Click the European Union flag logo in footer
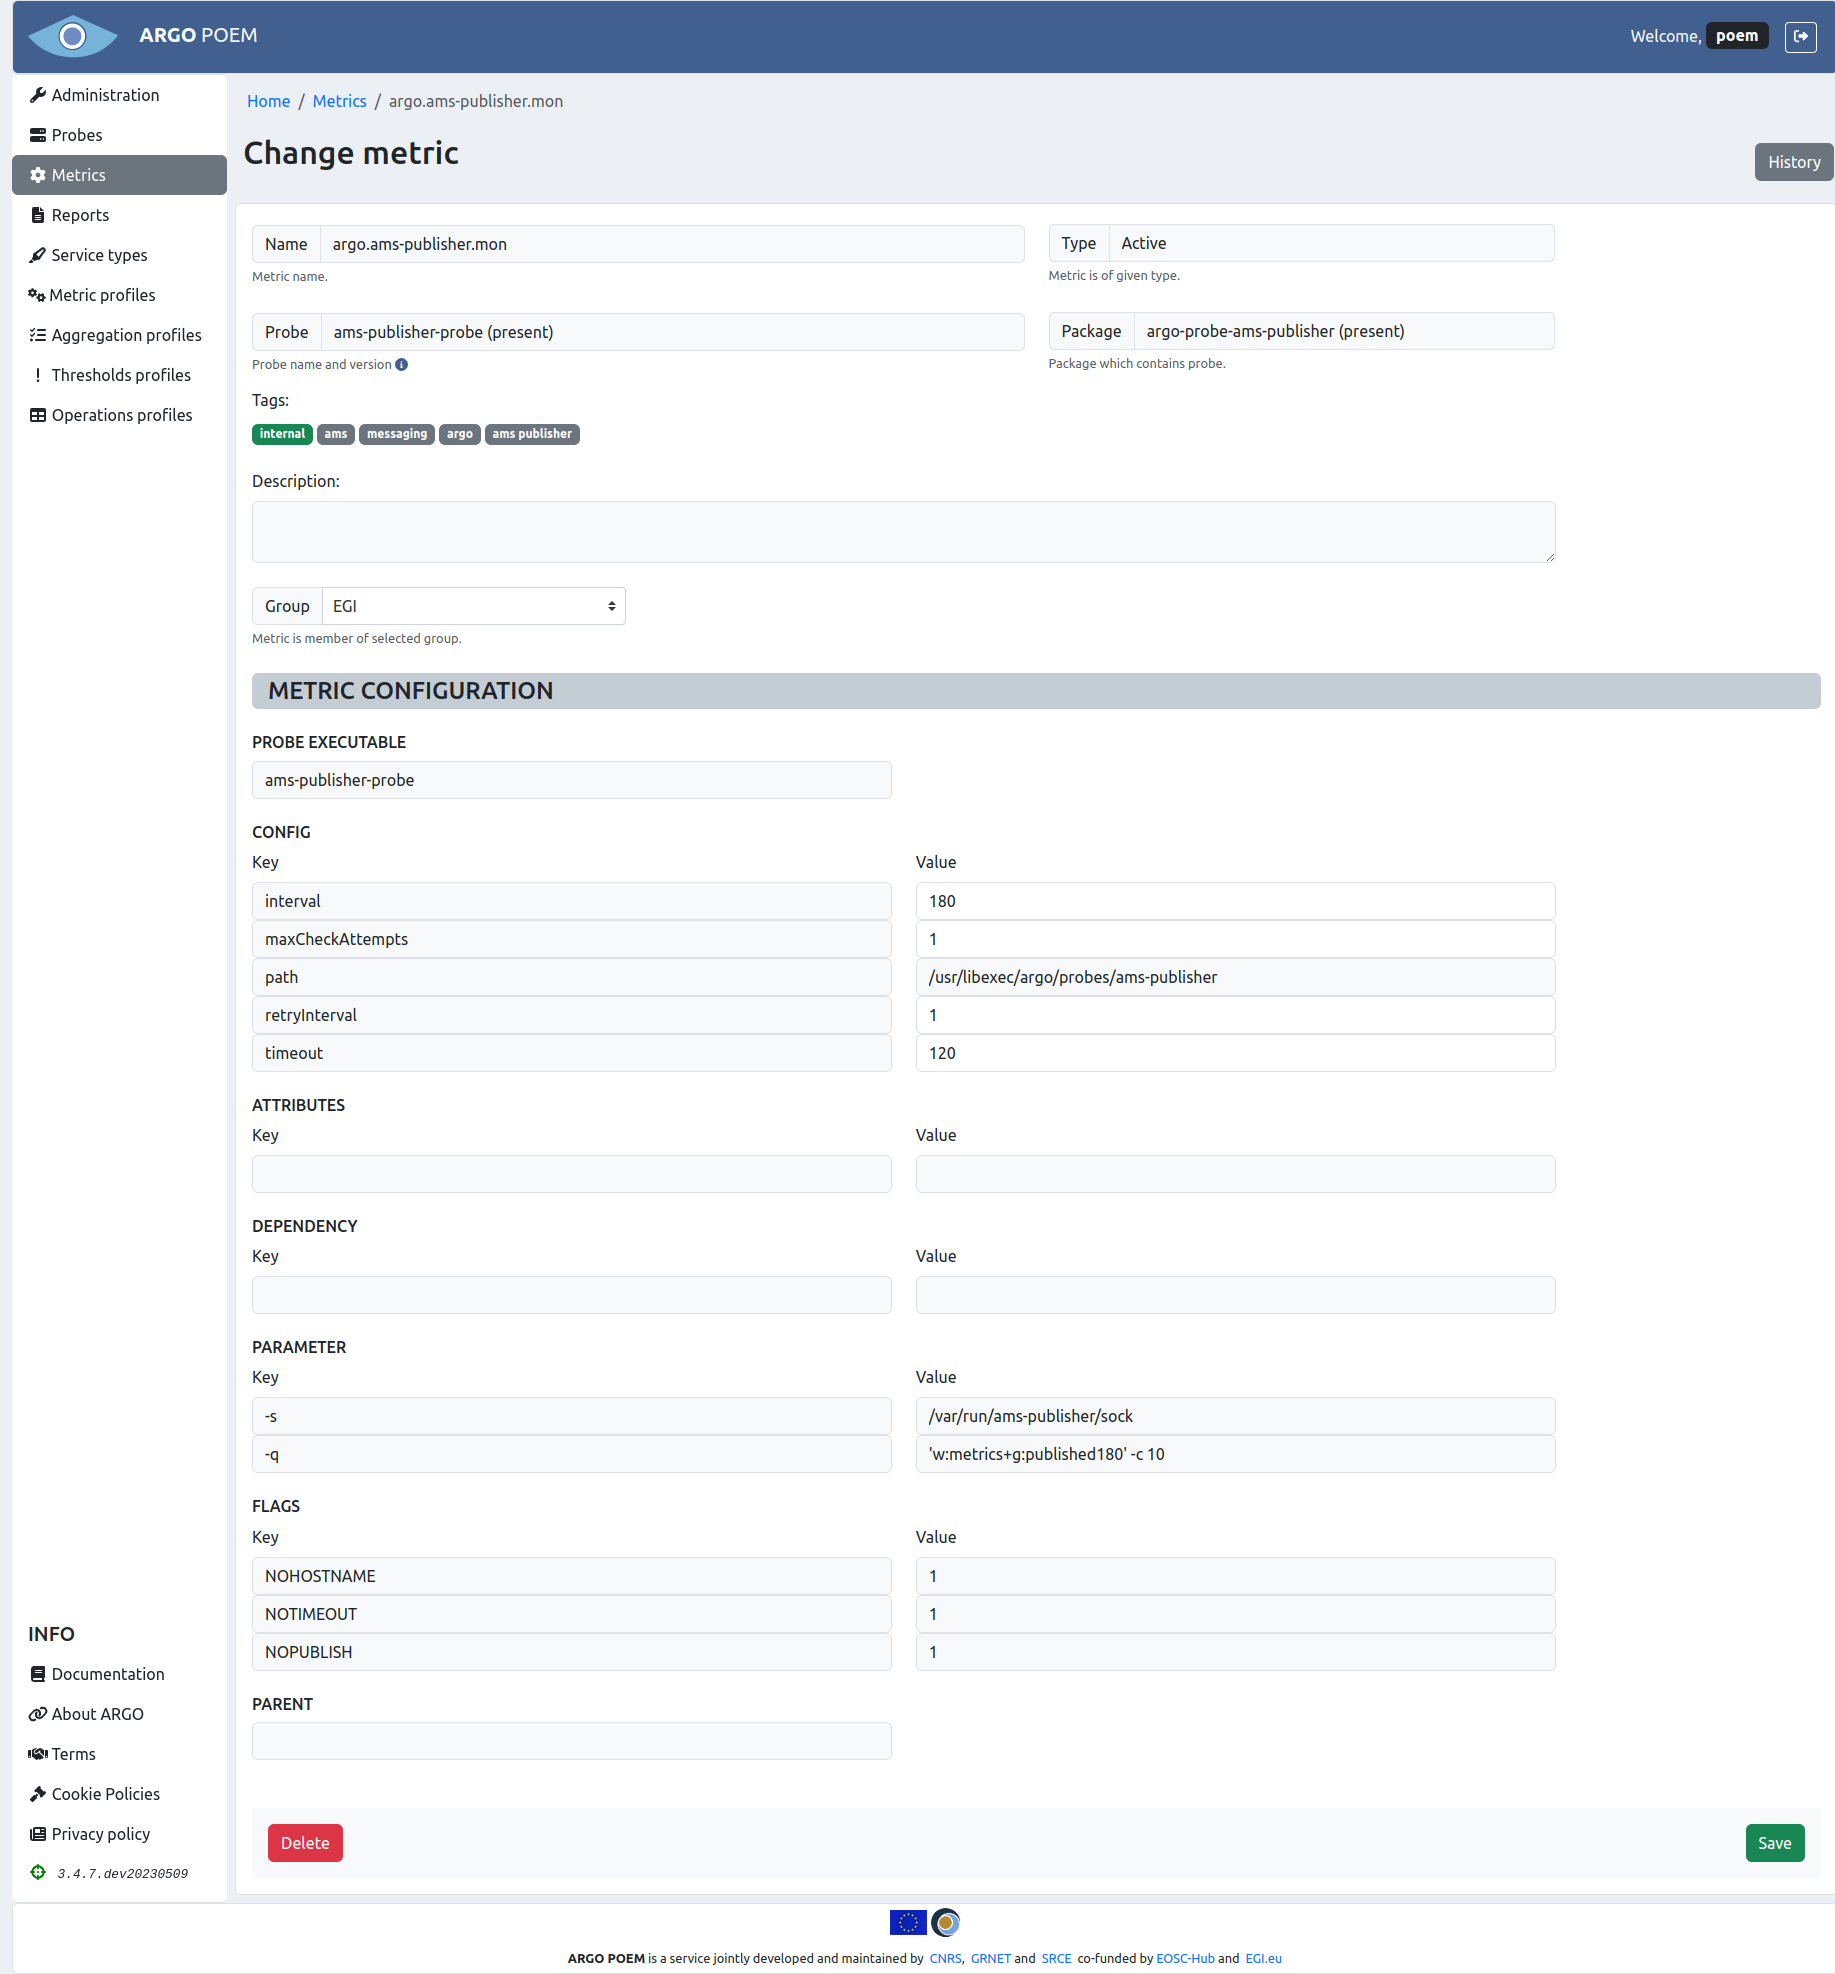Screen dimensions: 1835x1974 click(907, 1922)
